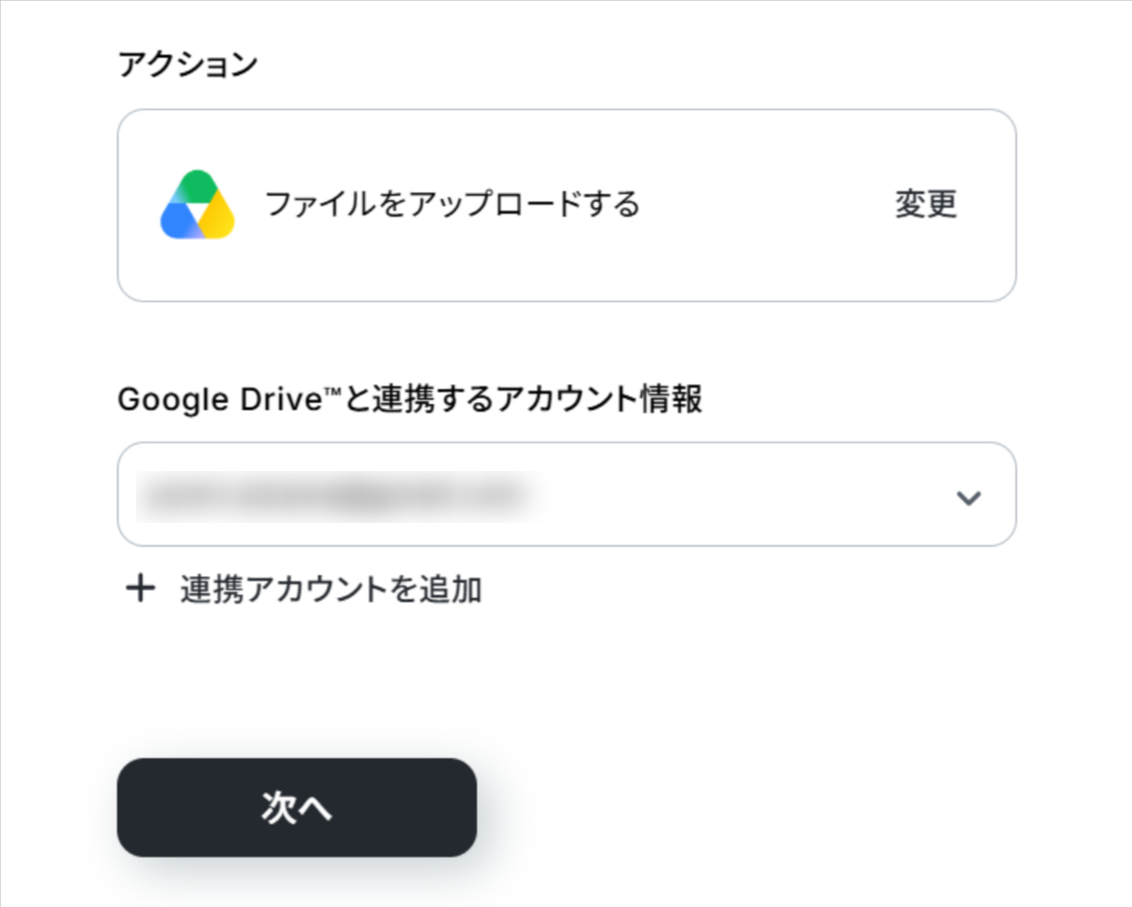The image size is (1132, 907).
Task: Proceed with the 次へ button
Action: (297, 807)
